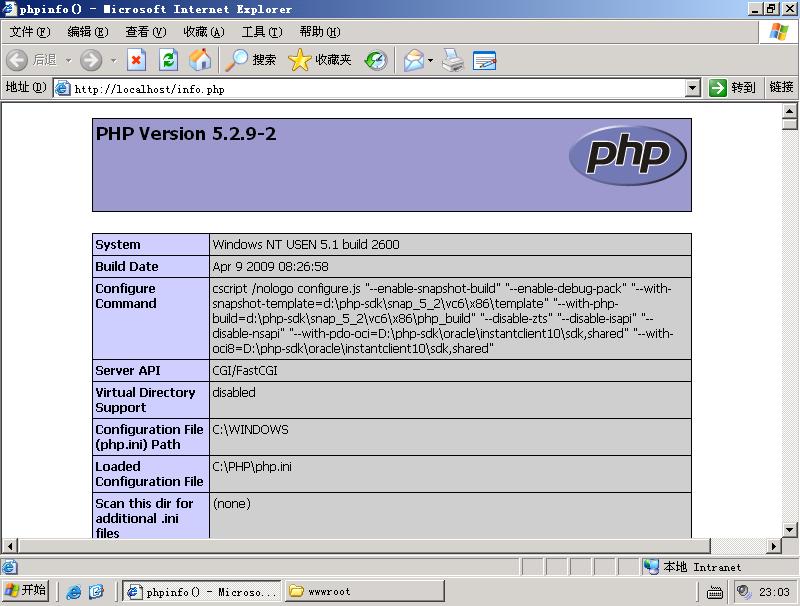Screen dimensions: 800x606
Task: Click the horizontal scrollbar left arrow
Action: [10, 546]
